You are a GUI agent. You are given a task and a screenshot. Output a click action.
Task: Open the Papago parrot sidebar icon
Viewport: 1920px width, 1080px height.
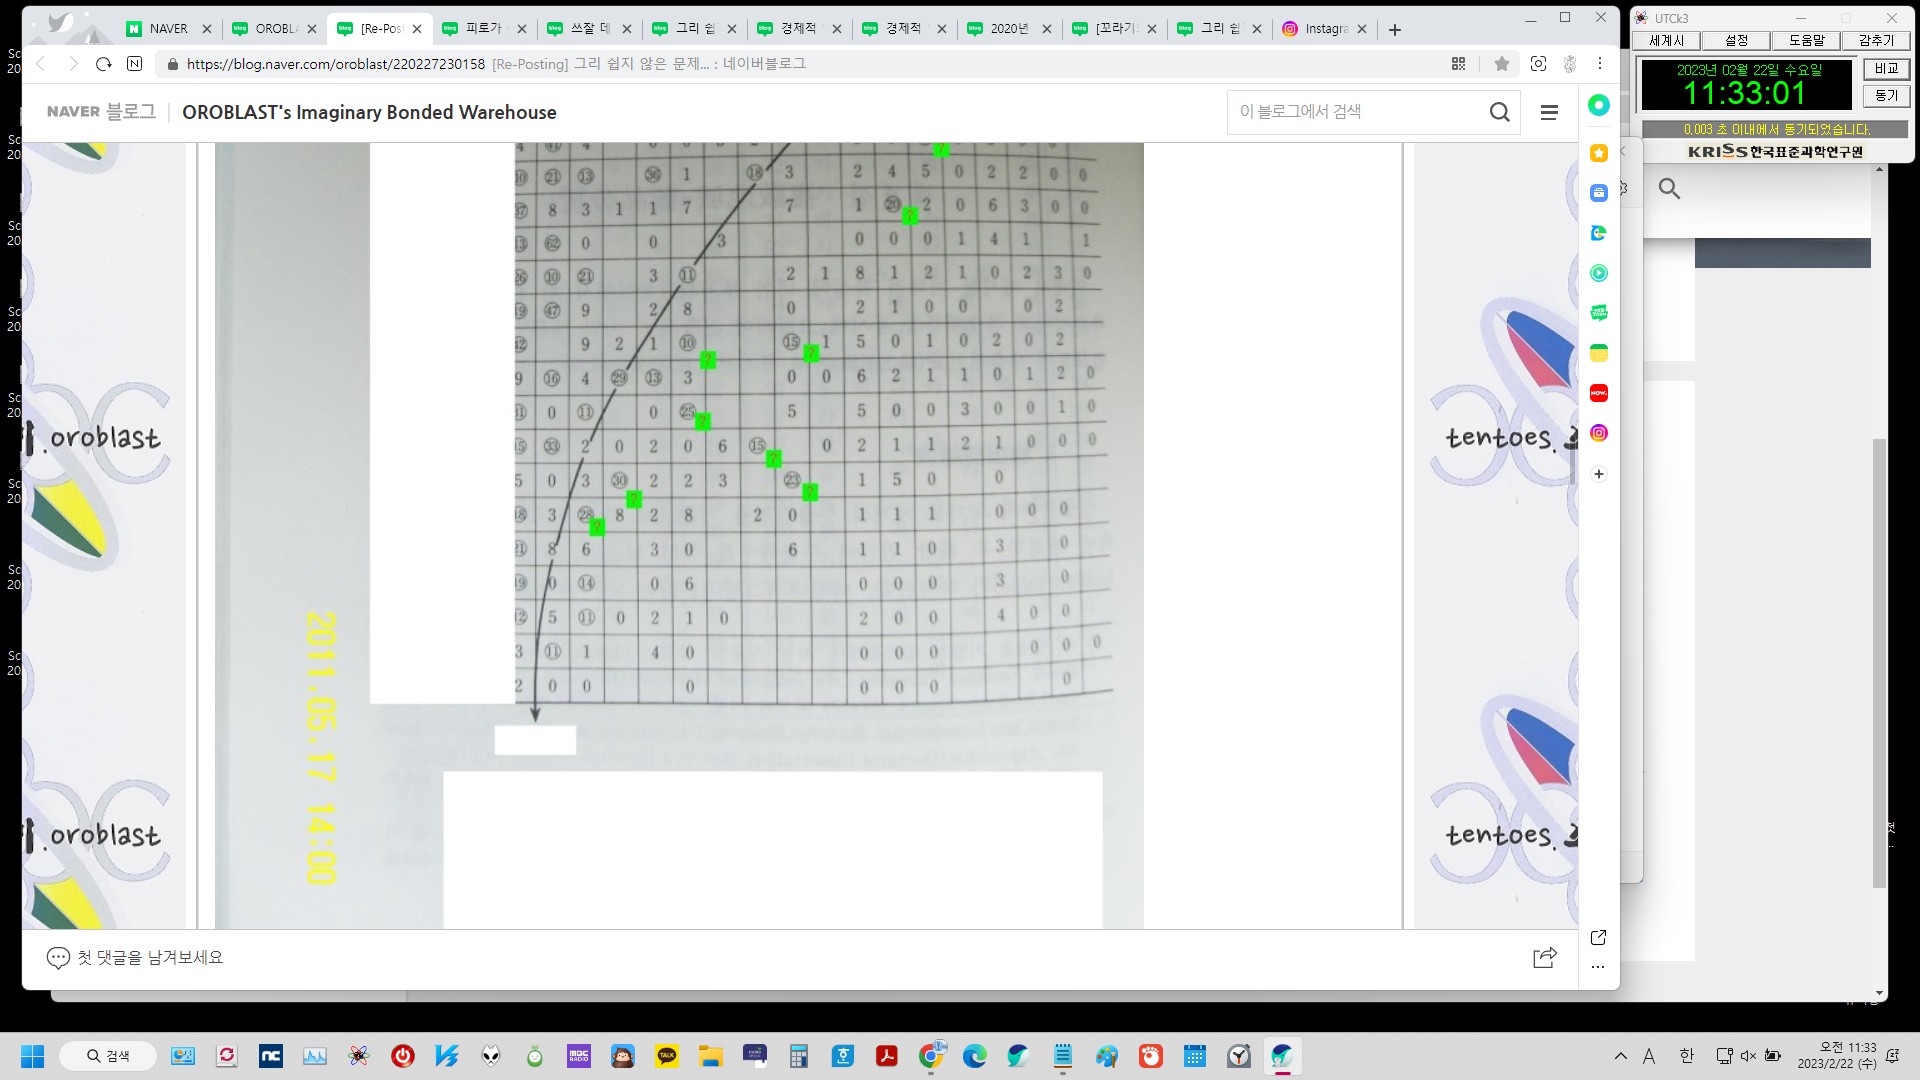click(1598, 233)
